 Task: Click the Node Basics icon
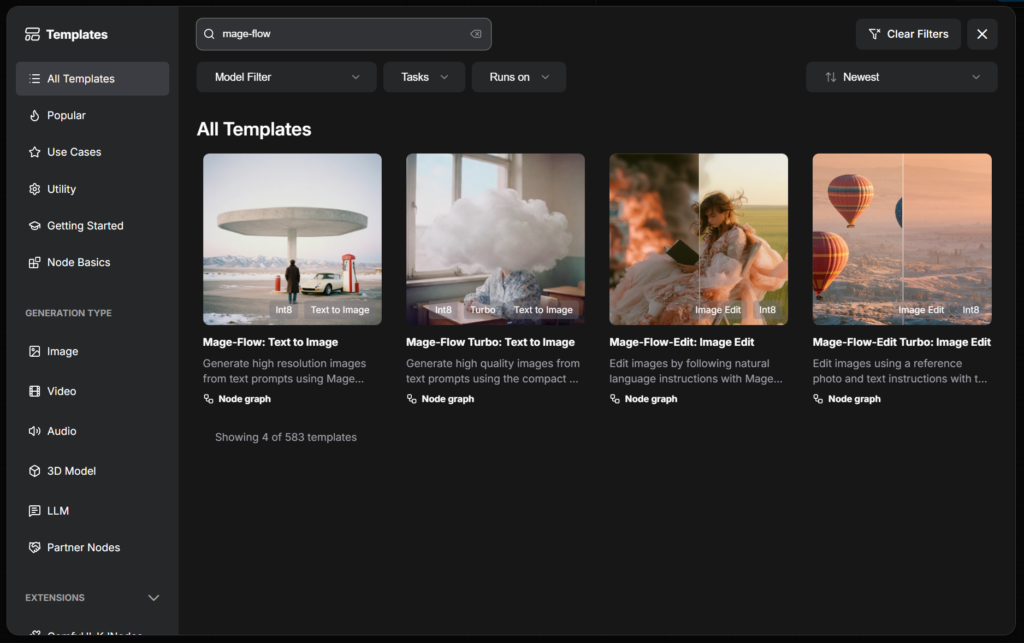coord(35,262)
